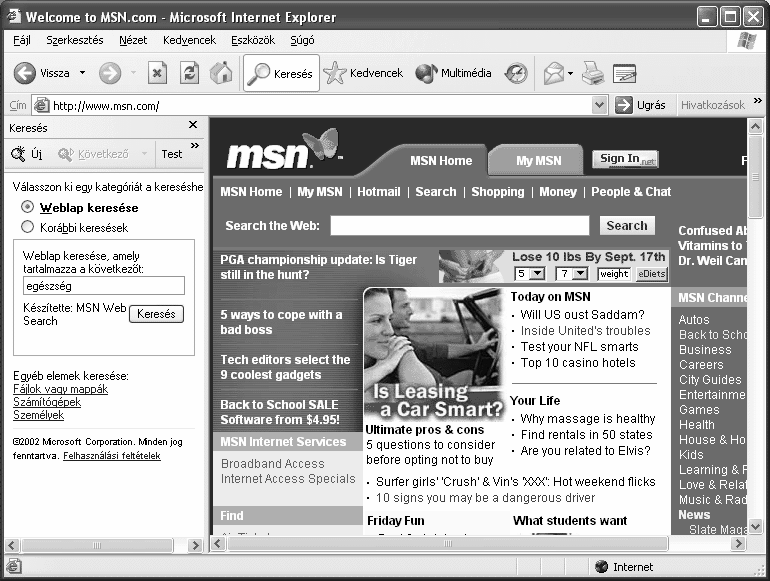
Task: Go to the Home page icon
Action: (x=221, y=73)
